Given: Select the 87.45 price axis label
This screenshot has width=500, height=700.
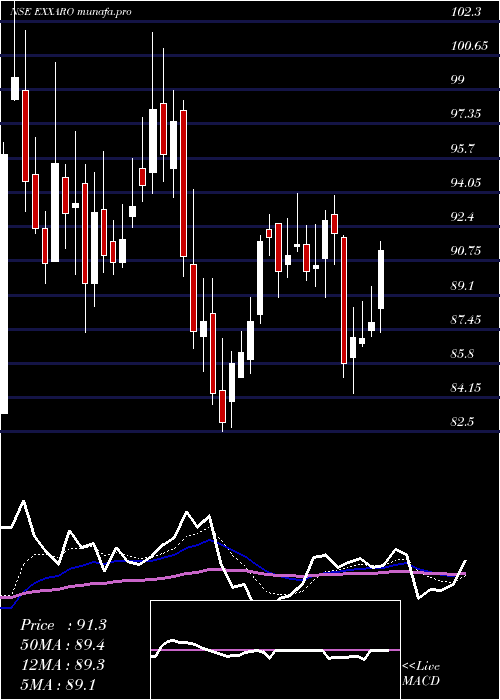Looking at the screenshot, I should point(466,320).
